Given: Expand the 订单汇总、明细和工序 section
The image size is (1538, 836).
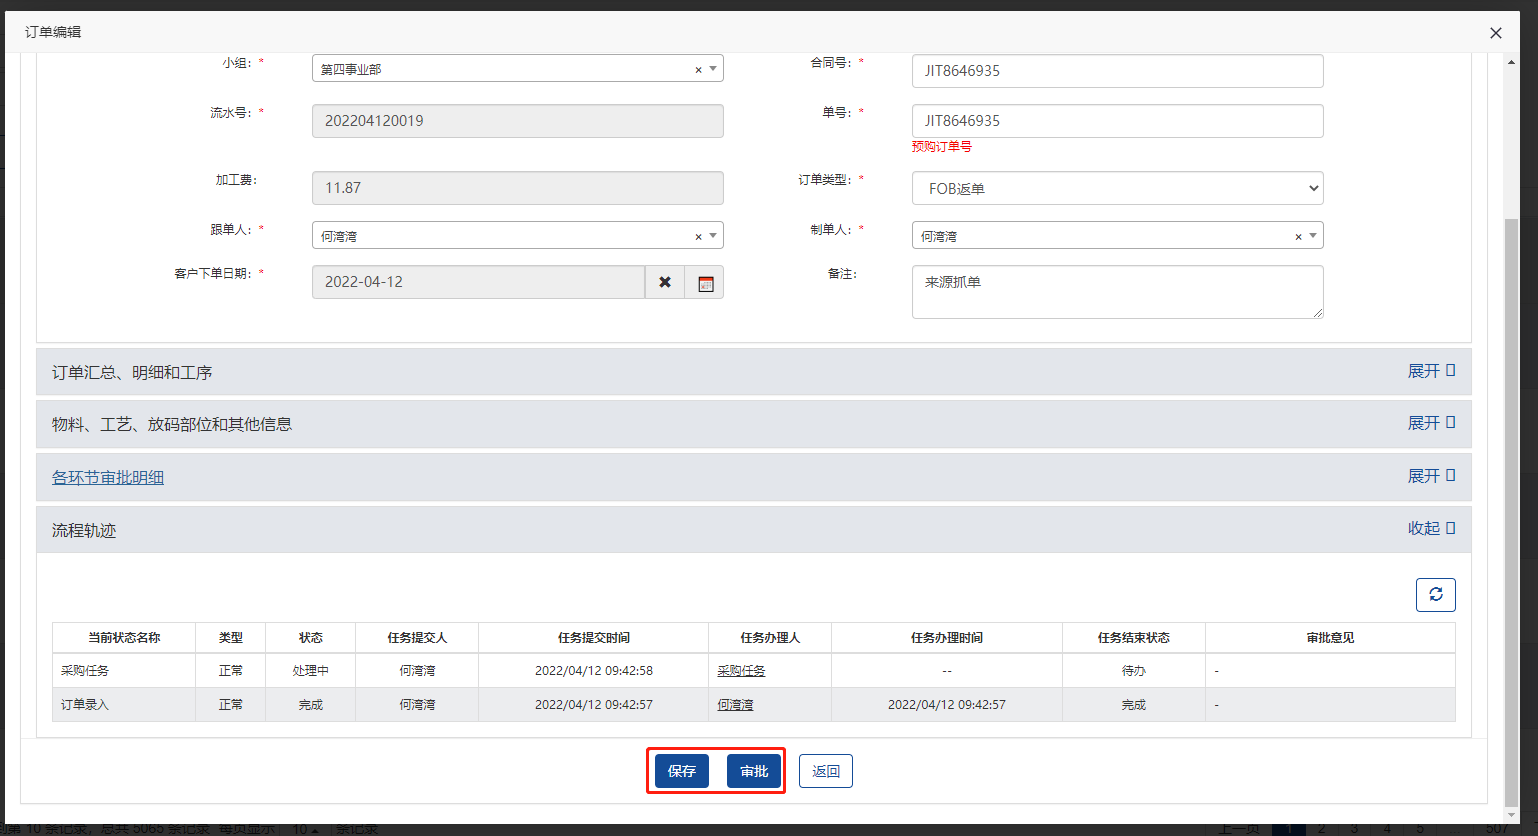Looking at the screenshot, I should coord(1430,371).
